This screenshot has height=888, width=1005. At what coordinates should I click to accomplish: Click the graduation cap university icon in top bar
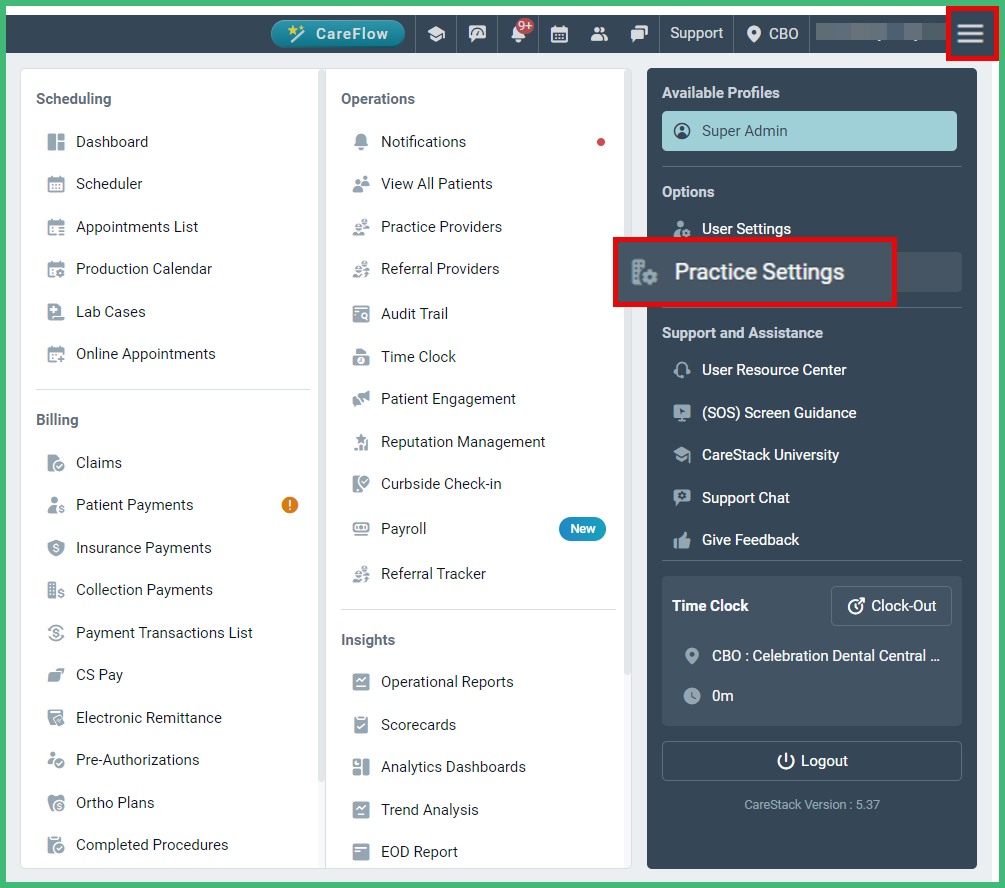pos(436,33)
